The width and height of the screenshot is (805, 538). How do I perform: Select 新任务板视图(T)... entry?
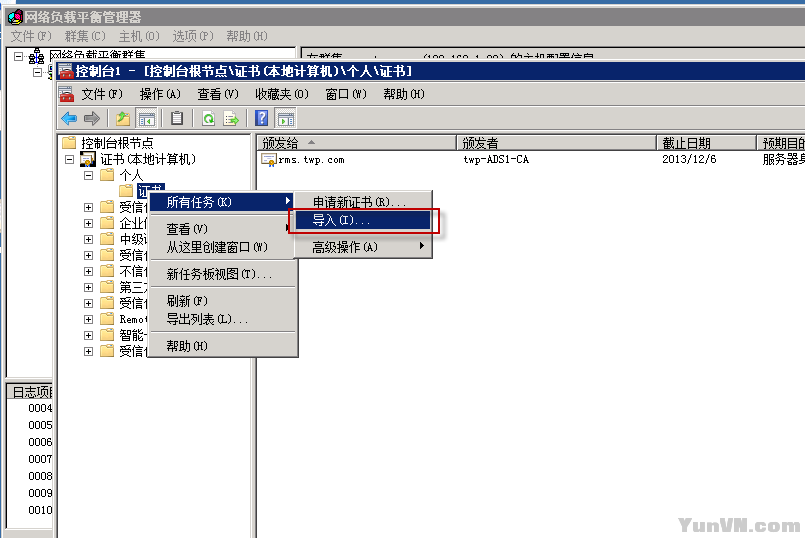[222, 274]
